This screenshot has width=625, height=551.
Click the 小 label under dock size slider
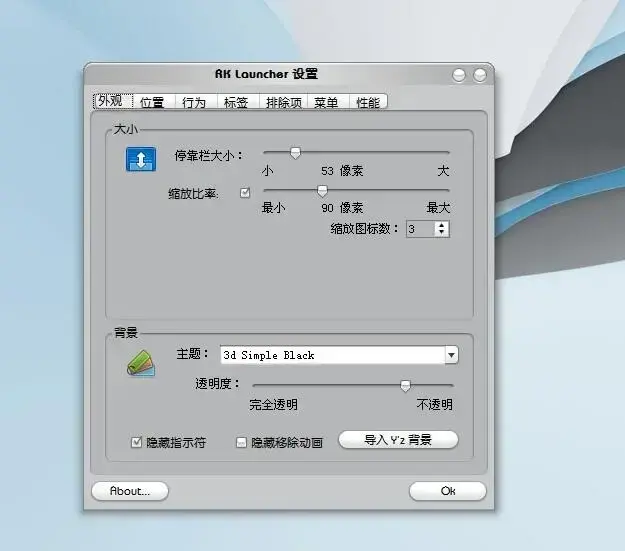(x=267, y=171)
